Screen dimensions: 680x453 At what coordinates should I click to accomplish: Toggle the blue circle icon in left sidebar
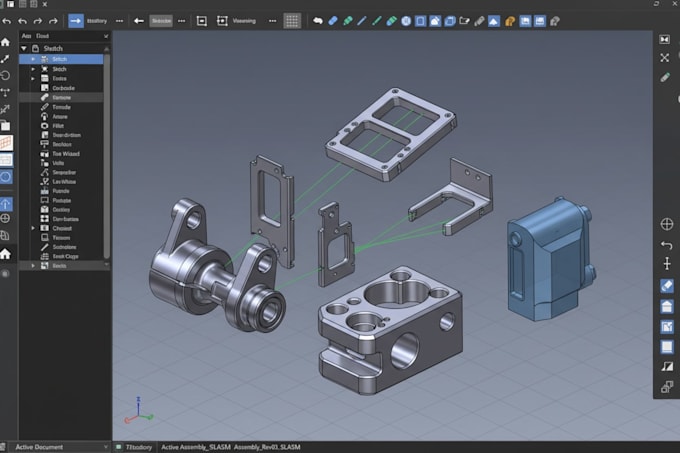[6, 177]
